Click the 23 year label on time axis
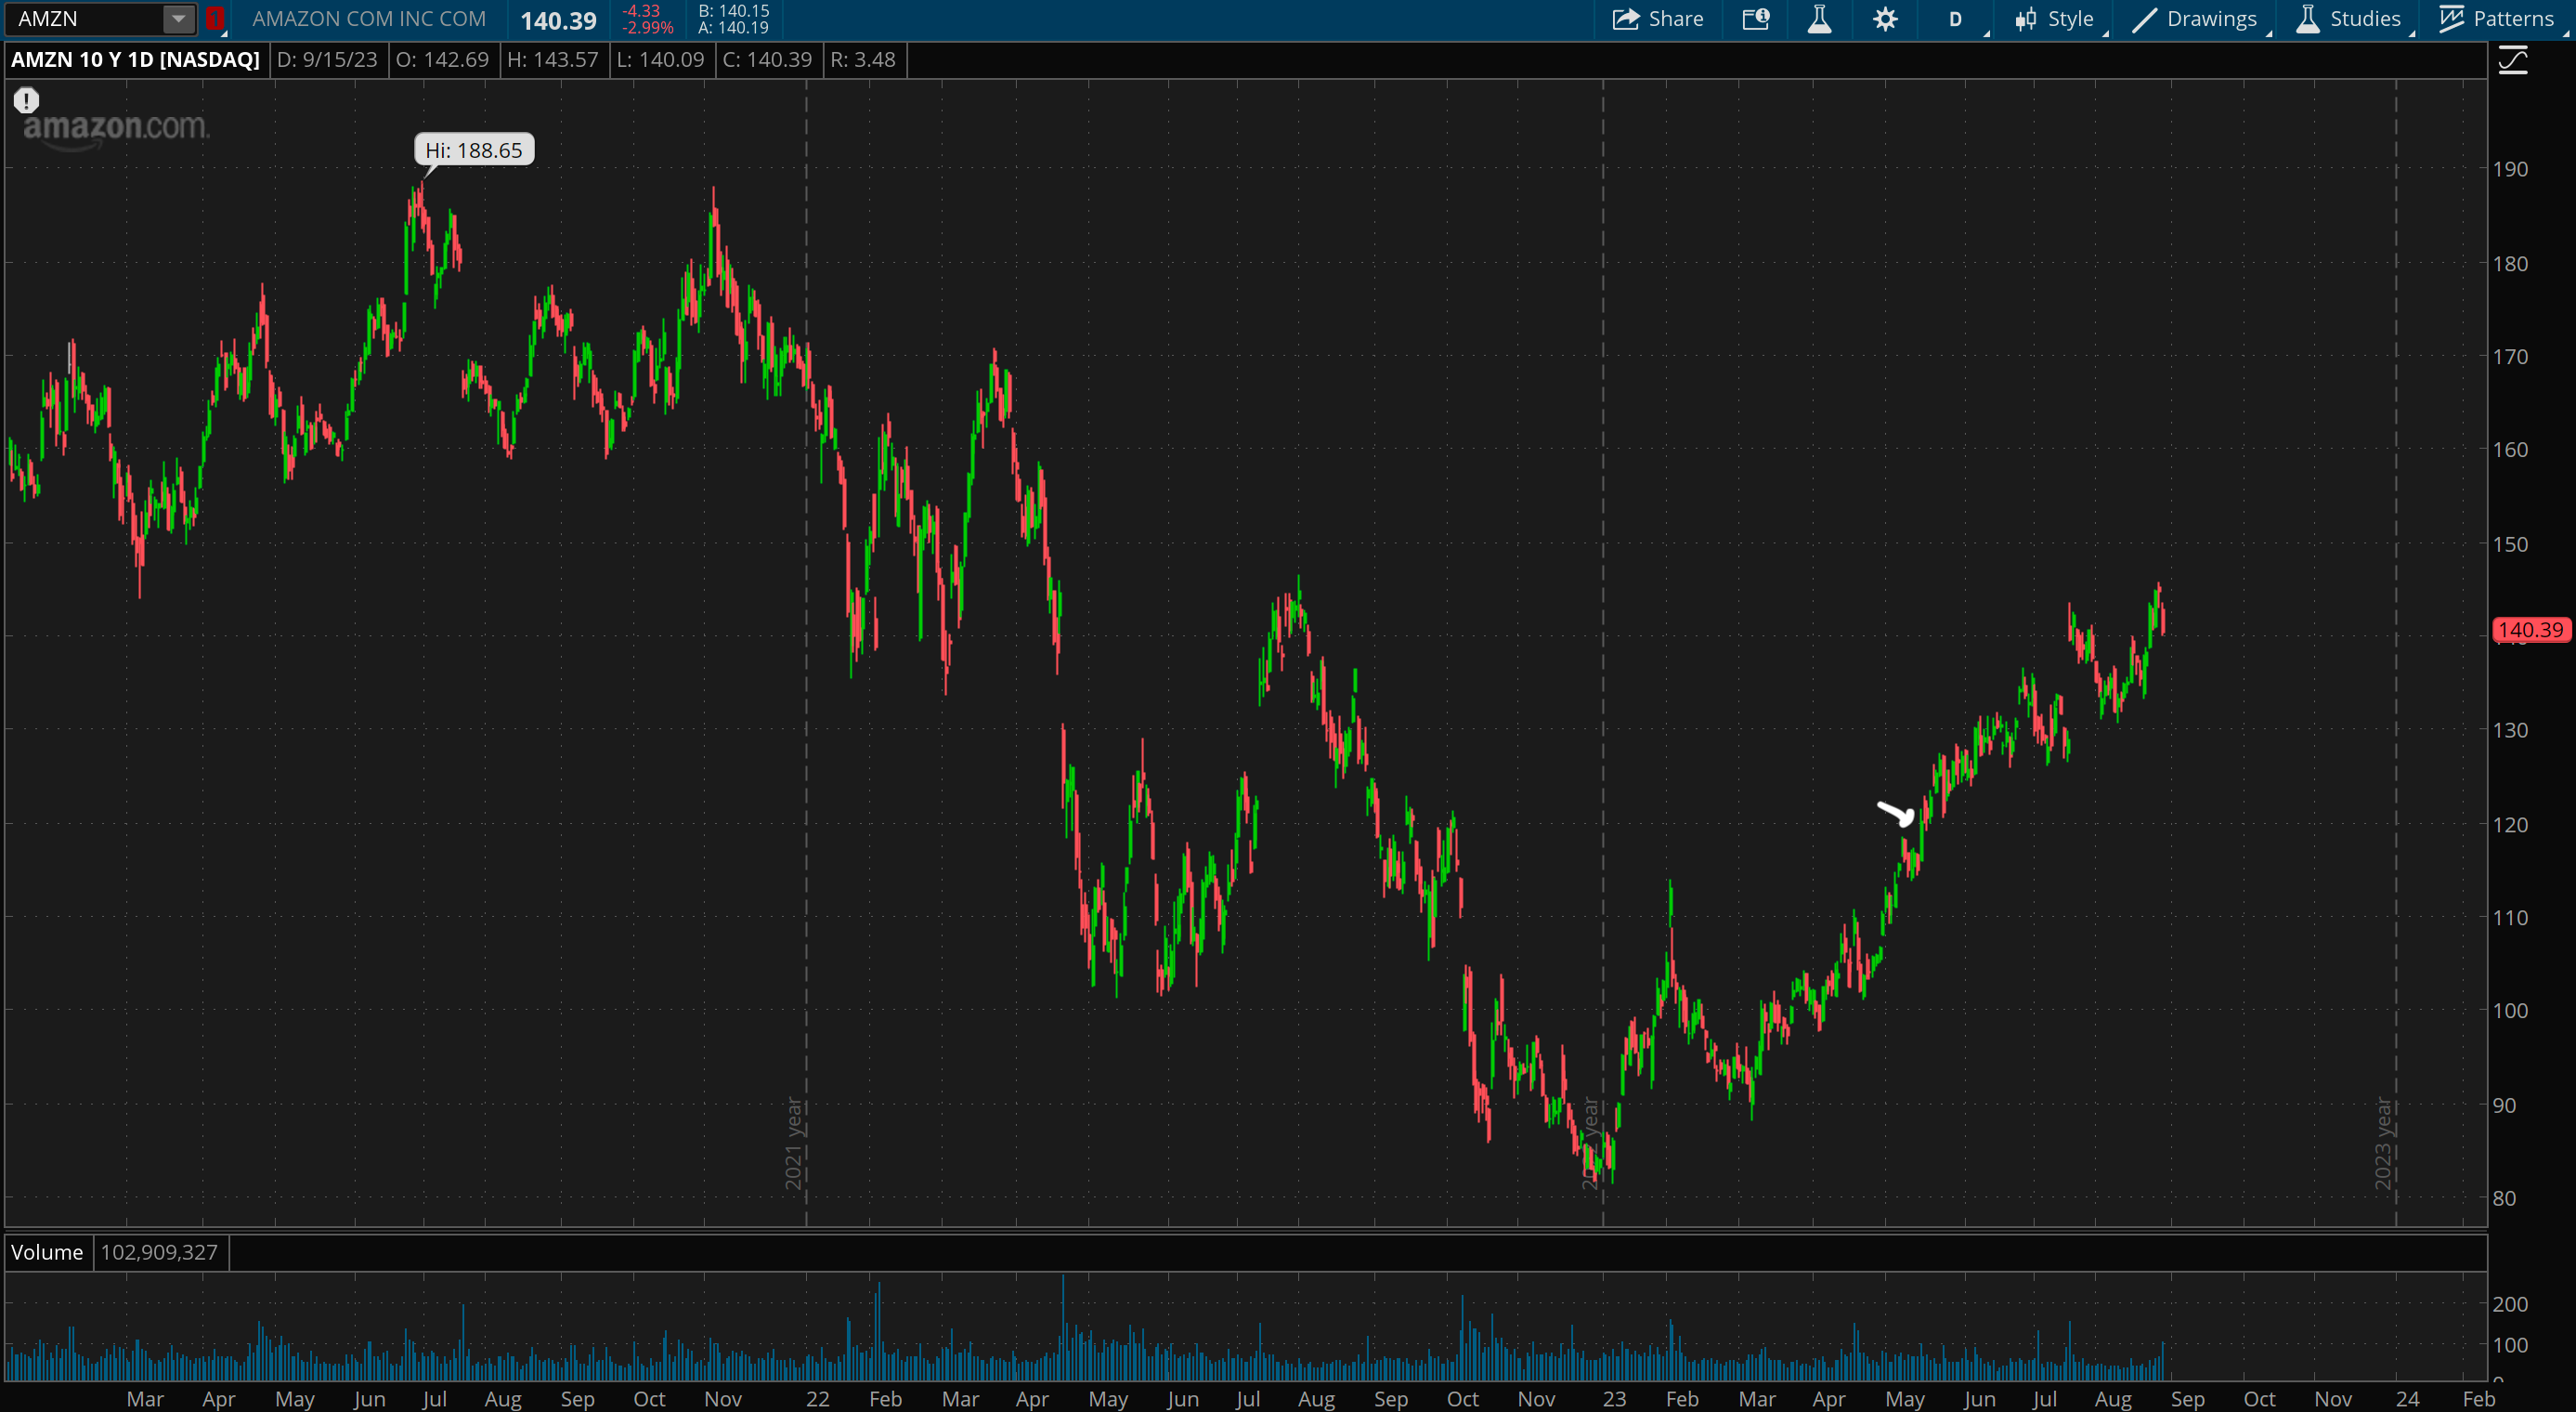The image size is (2576, 1412). point(1614,1398)
